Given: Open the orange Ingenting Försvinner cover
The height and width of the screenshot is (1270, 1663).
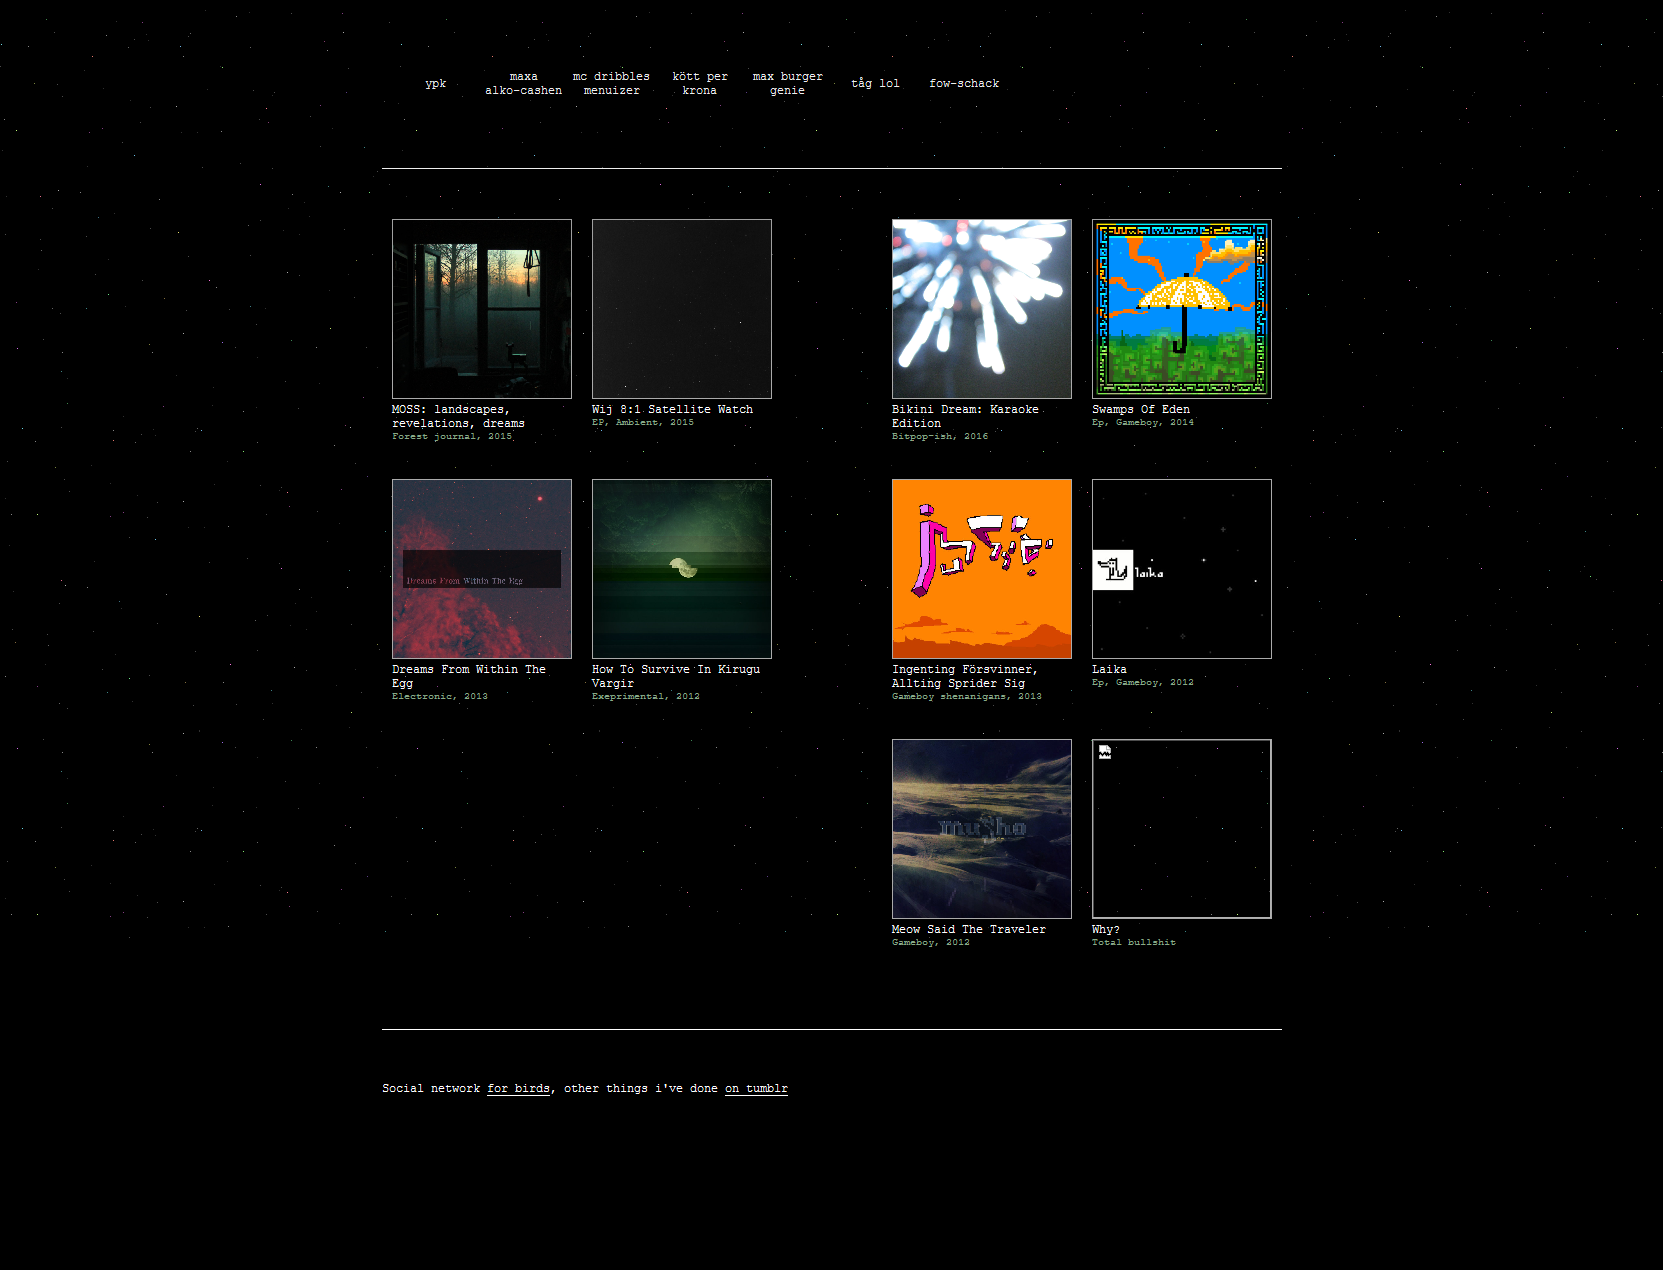Looking at the screenshot, I should coord(982,569).
